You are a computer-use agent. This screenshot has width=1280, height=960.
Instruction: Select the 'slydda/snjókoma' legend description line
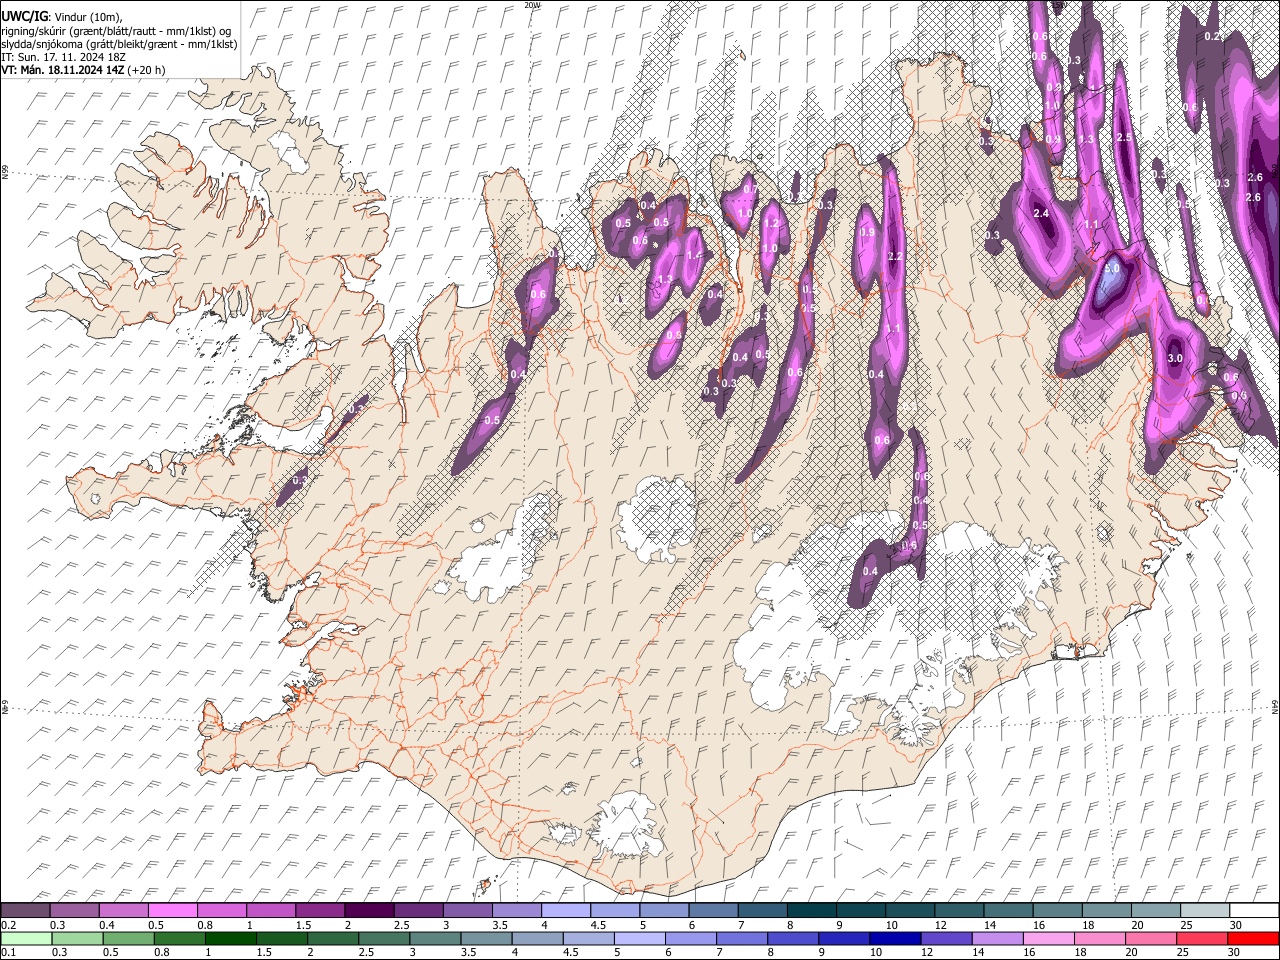tap(119, 44)
